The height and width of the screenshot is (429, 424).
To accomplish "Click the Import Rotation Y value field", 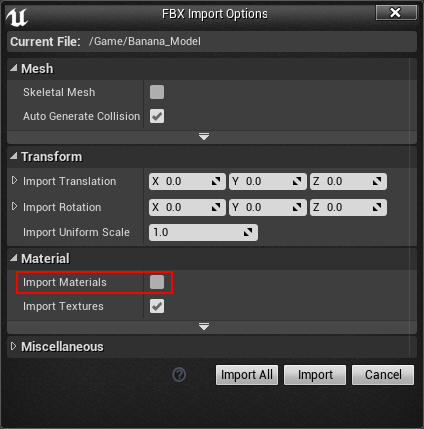I will pos(268,207).
